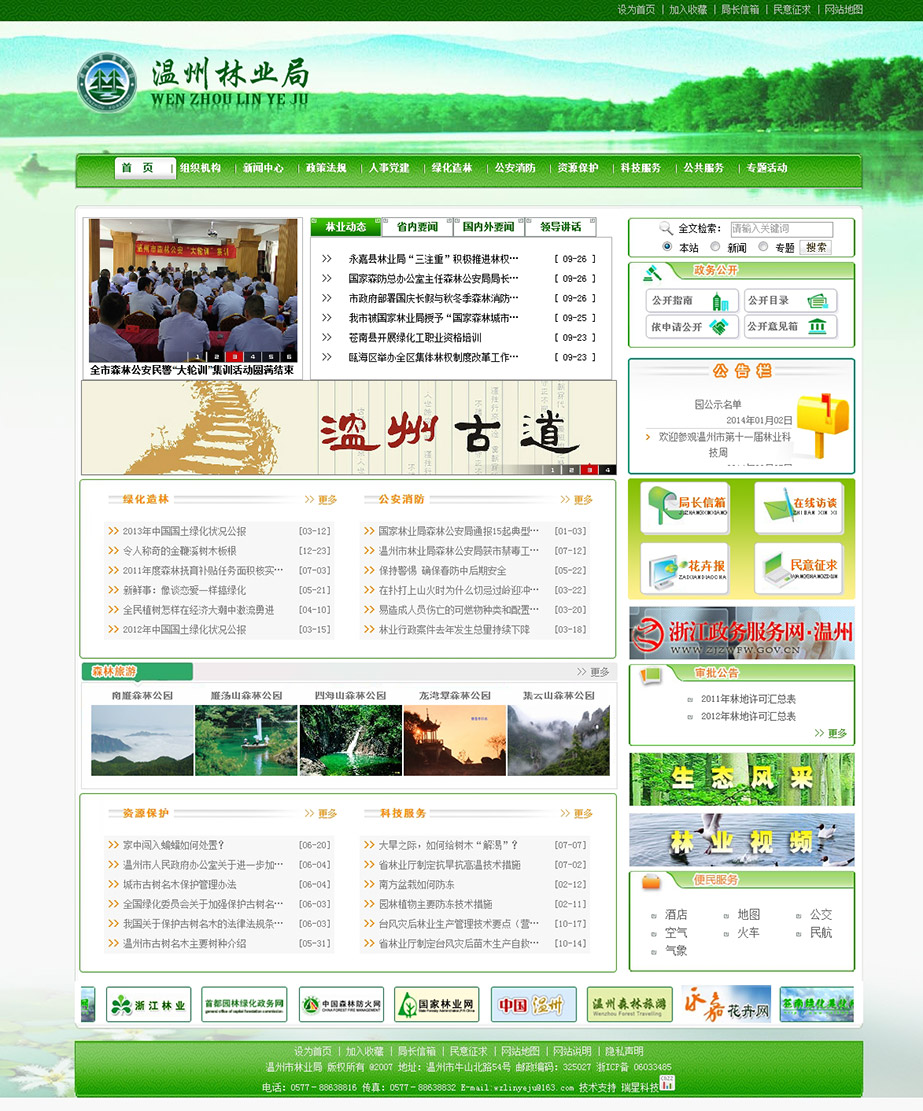
Task: Click the 中国森林防火网 logo
Action: [x=341, y=1005]
